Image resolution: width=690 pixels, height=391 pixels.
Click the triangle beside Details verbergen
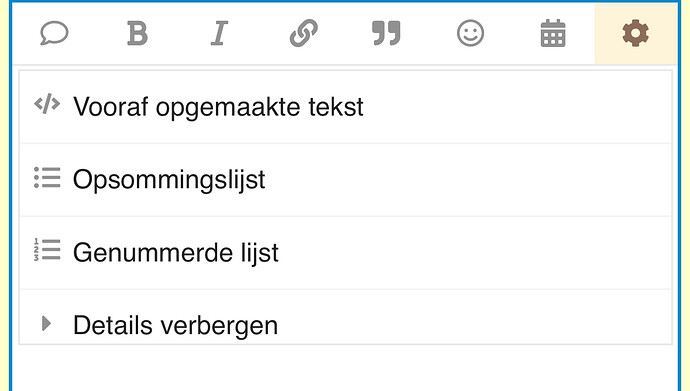(x=46, y=323)
